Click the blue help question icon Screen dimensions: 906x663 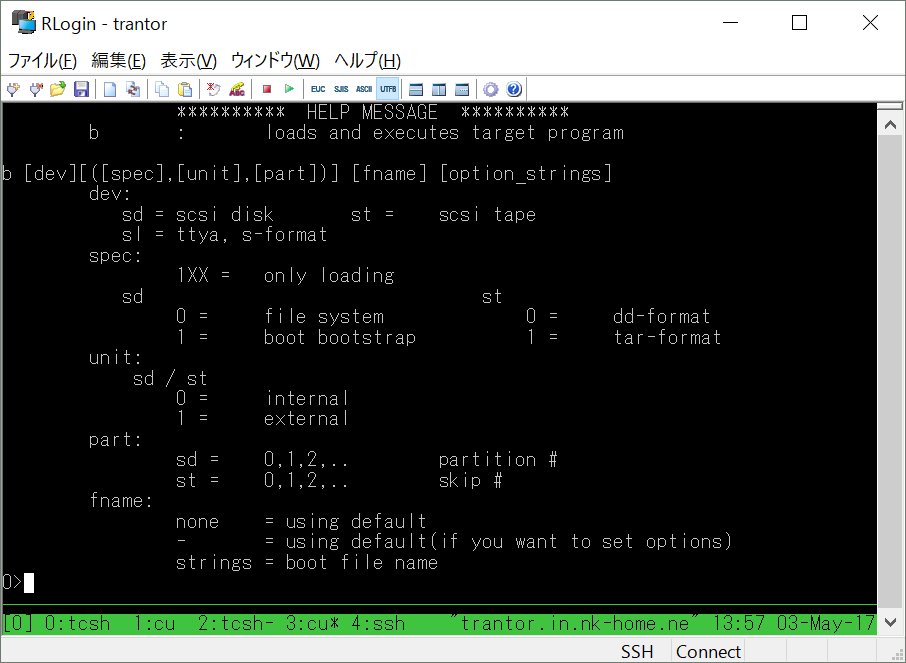[514, 89]
